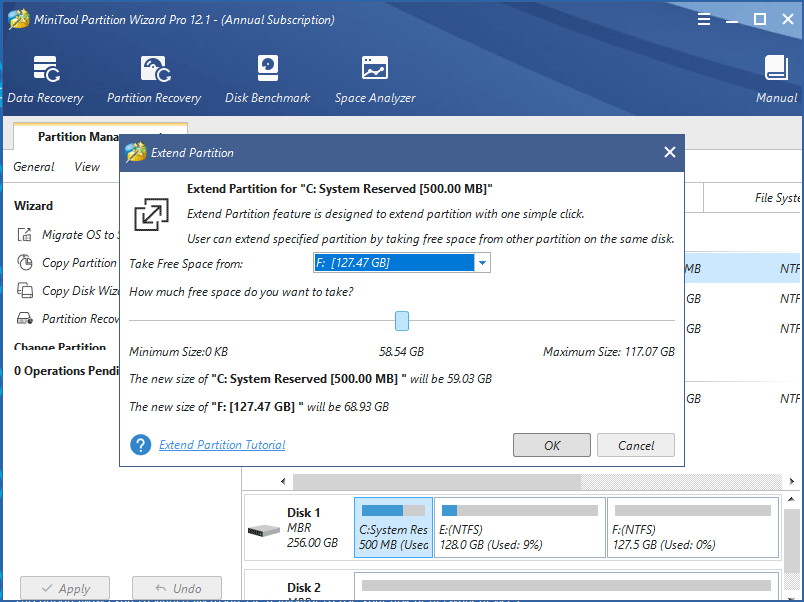Viewport: 804px width, 602px height.
Task: Click the blue help question mark icon
Action: [x=140, y=445]
